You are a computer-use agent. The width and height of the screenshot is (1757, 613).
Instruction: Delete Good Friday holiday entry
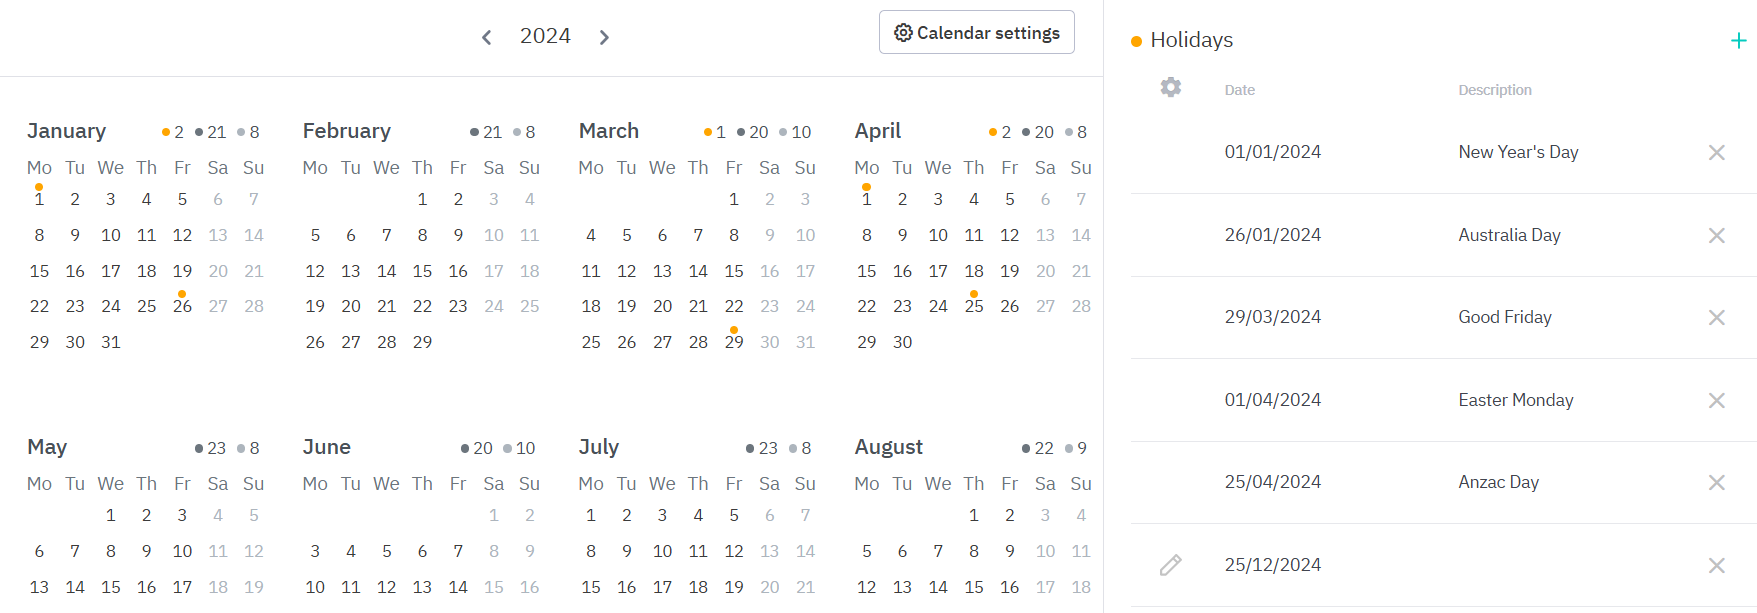pyautogui.click(x=1716, y=318)
